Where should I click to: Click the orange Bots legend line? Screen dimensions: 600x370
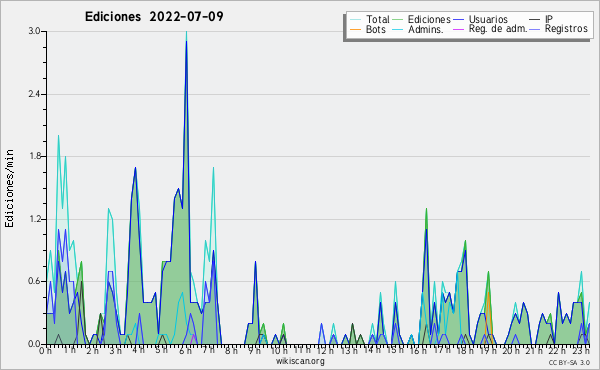355,30
